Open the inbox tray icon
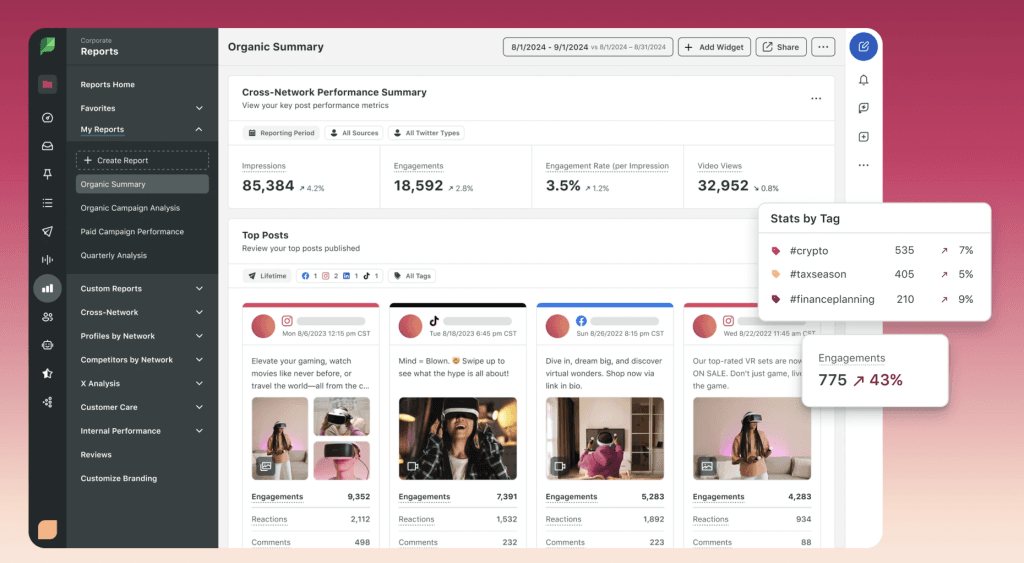 [47, 146]
